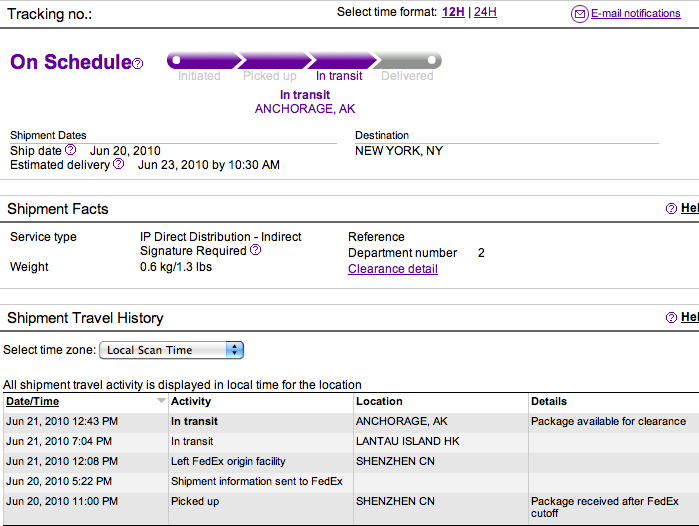Screen dimensions: 699x526
Task: Open the E-mail notifications link
Action: click(x=636, y=14)
